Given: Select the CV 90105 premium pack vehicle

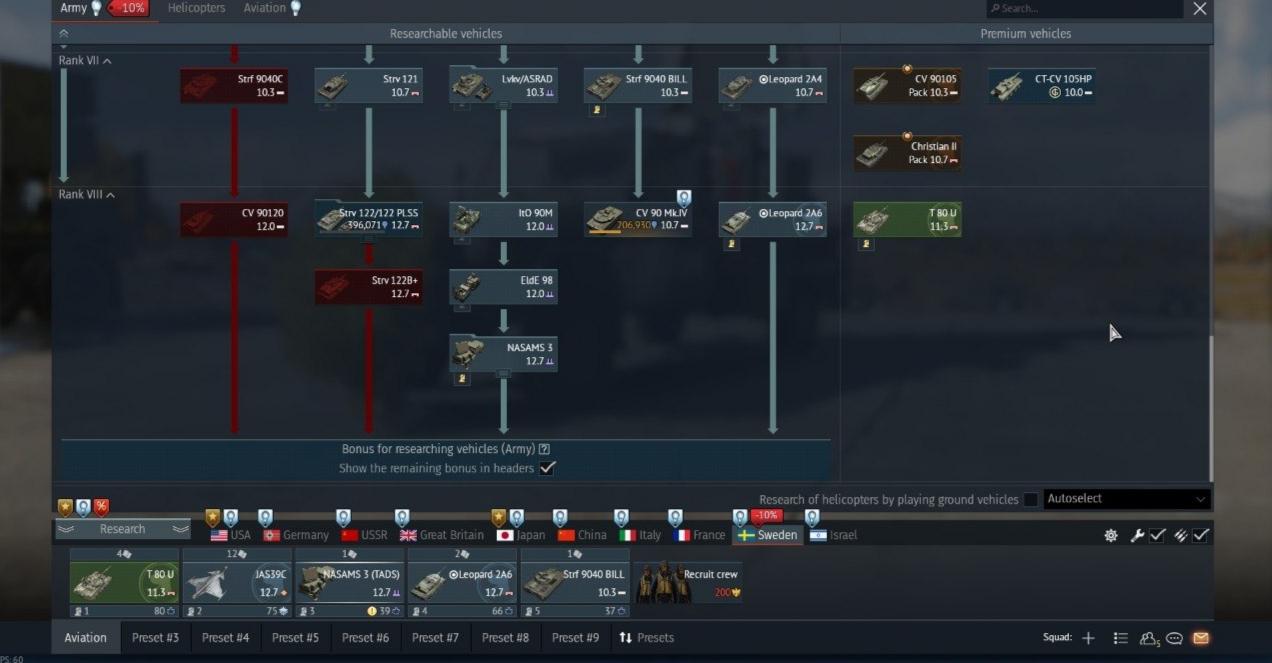Looking at the screenshot, I should [x=907, y=86].
